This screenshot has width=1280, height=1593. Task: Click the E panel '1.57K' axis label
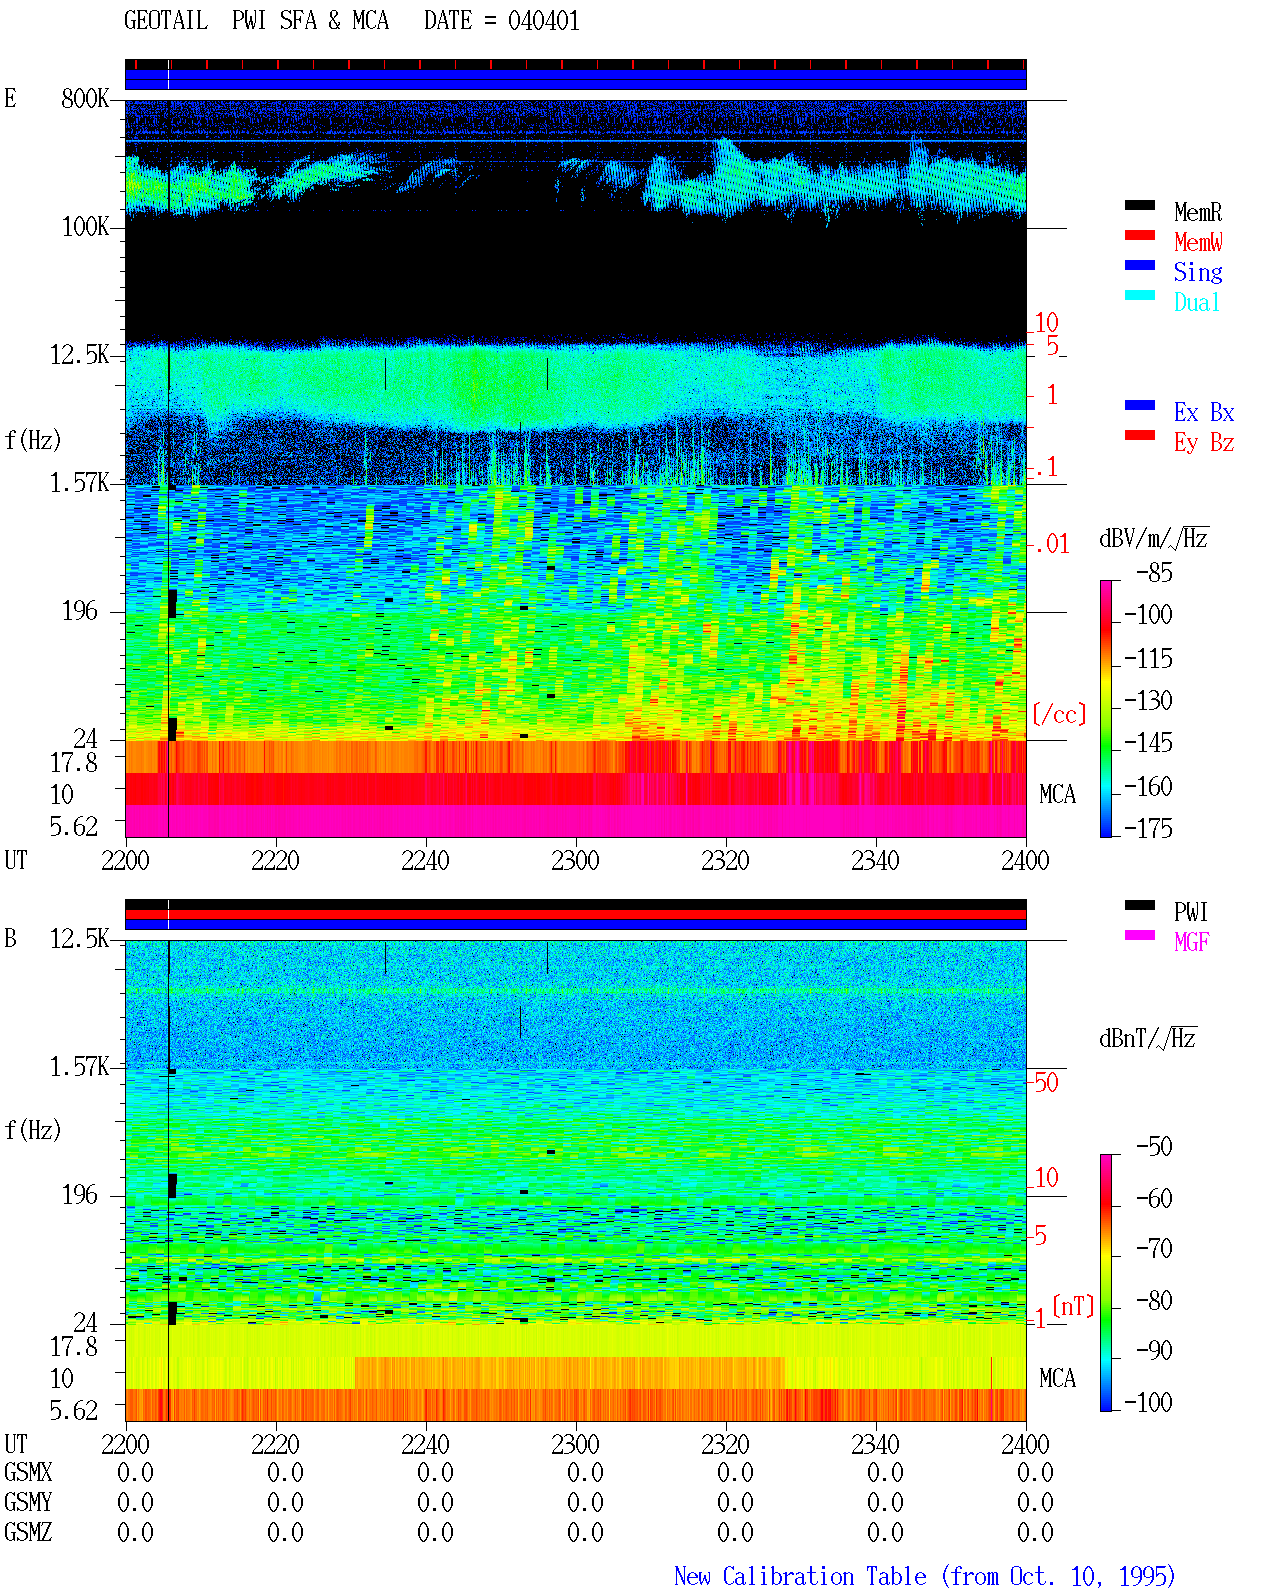pyautogui.click(x=79, y=483)
